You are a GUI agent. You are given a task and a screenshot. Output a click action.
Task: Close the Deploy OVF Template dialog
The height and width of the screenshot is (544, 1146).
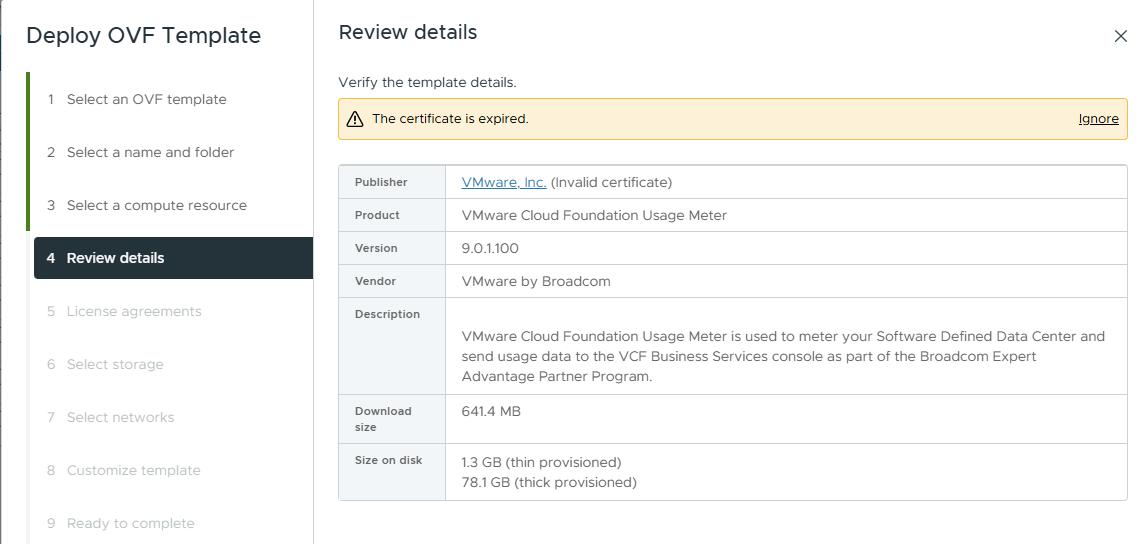pos(1120,36)
